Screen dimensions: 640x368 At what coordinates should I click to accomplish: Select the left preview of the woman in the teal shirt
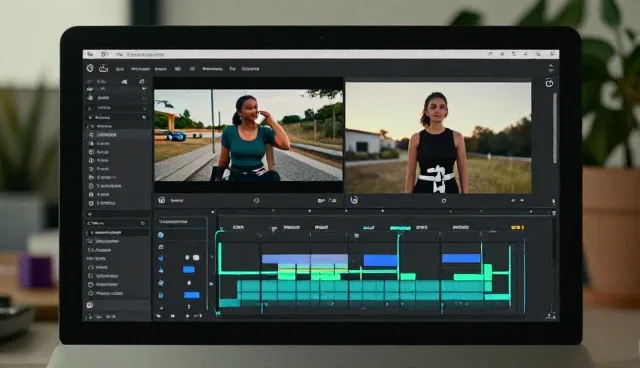[248, 135]
